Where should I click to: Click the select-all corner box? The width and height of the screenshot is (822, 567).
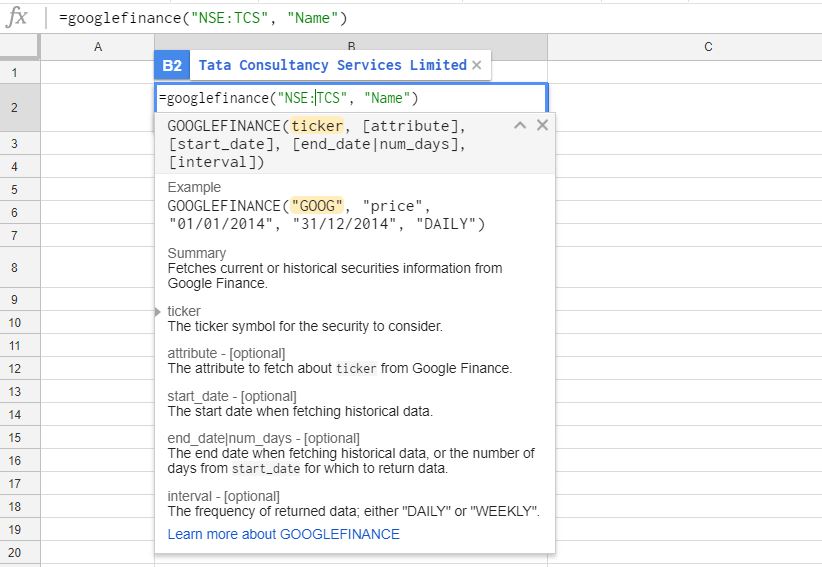pyautogui.click(x=19, y=47)
